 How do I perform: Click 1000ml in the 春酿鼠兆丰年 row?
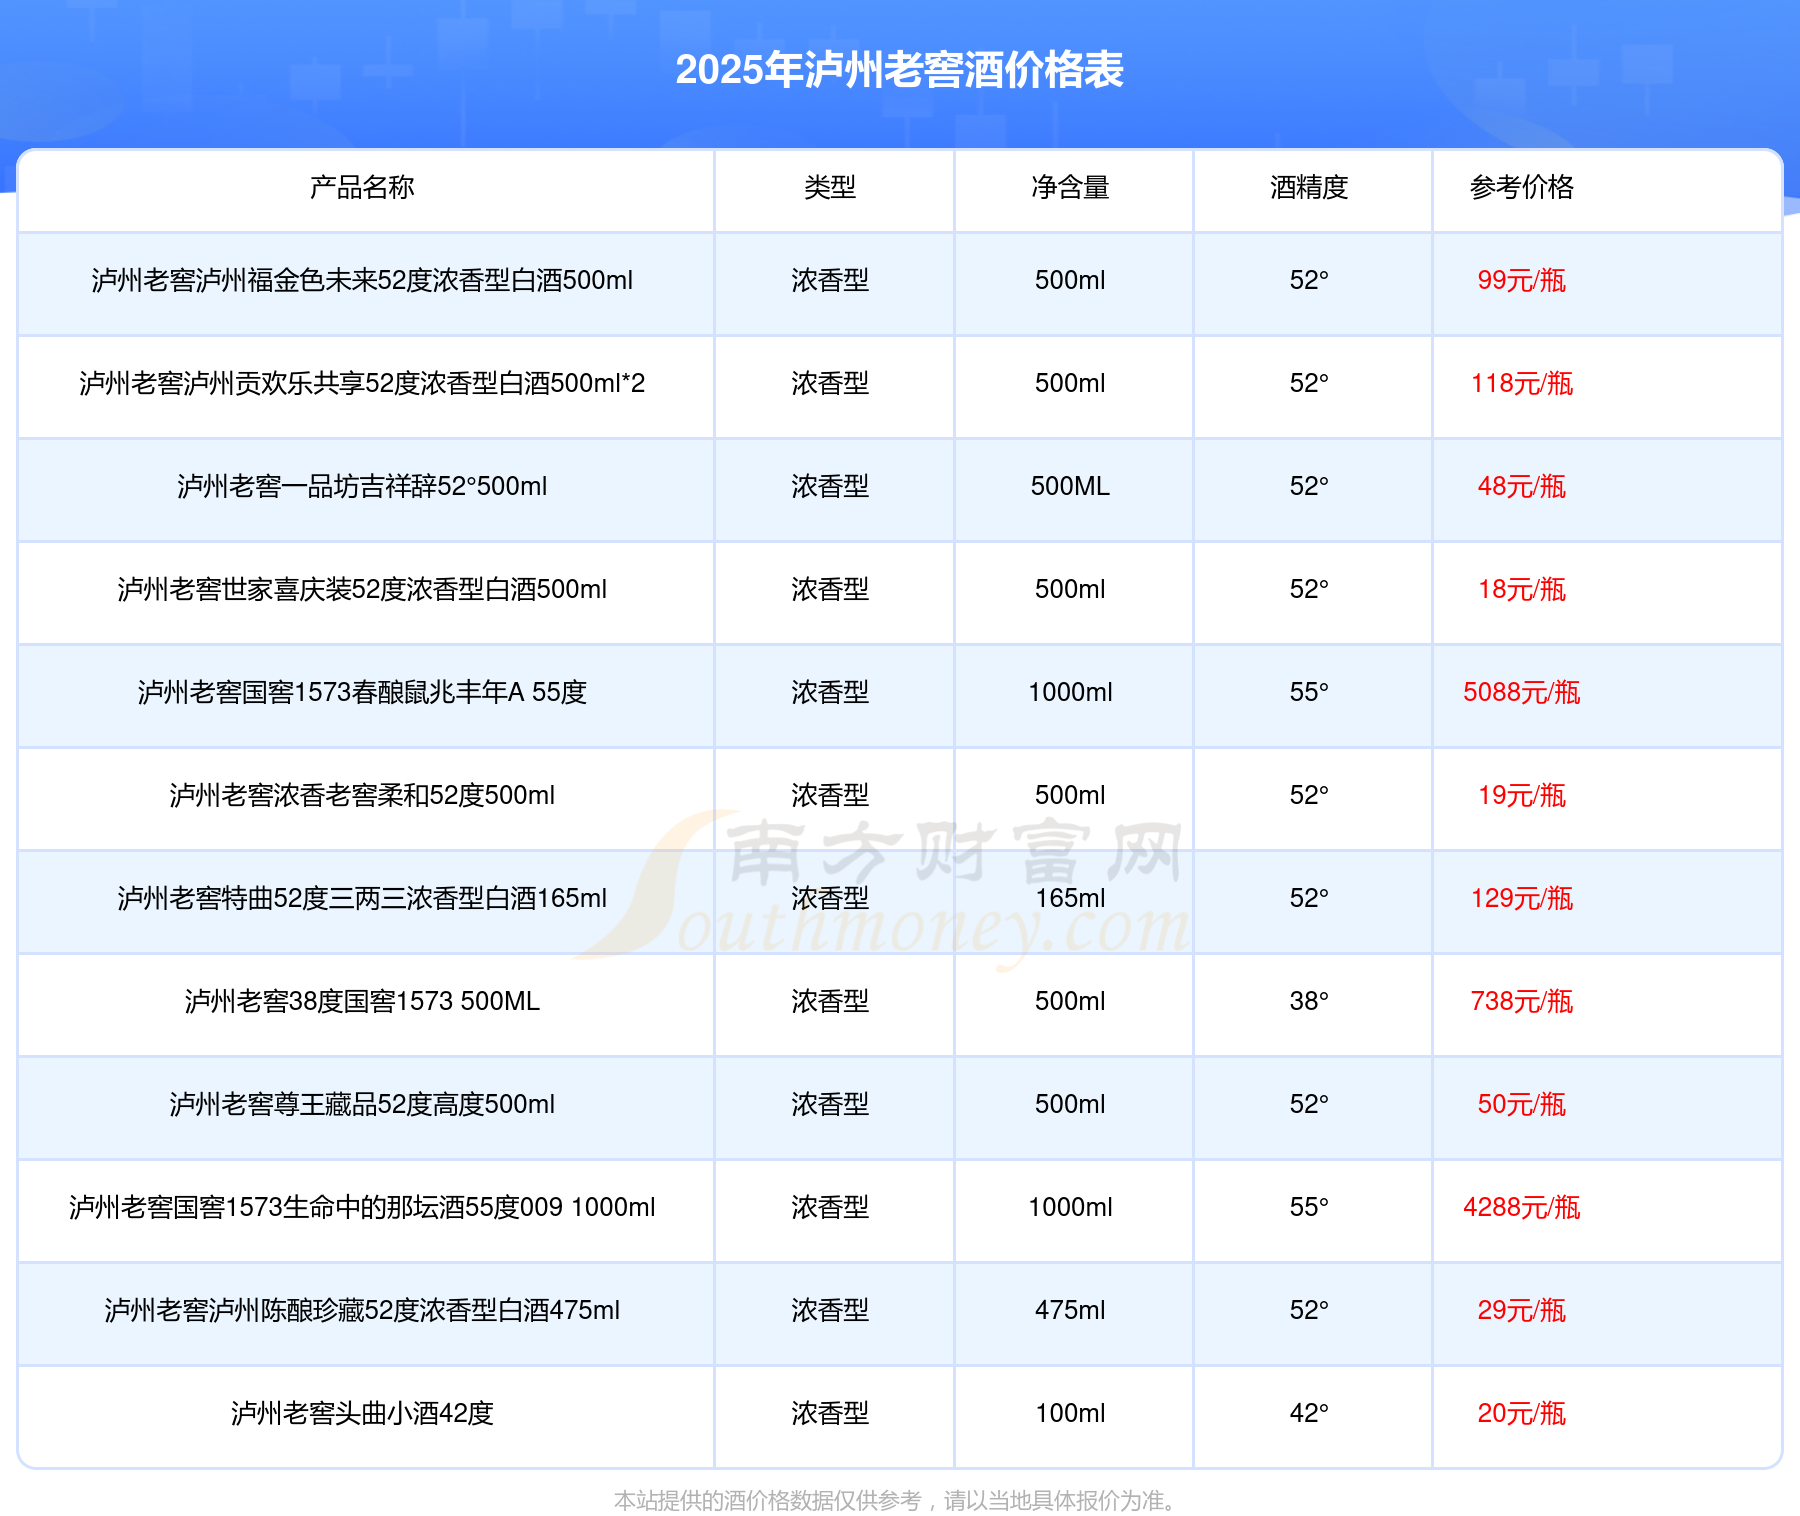[1070, 692]
